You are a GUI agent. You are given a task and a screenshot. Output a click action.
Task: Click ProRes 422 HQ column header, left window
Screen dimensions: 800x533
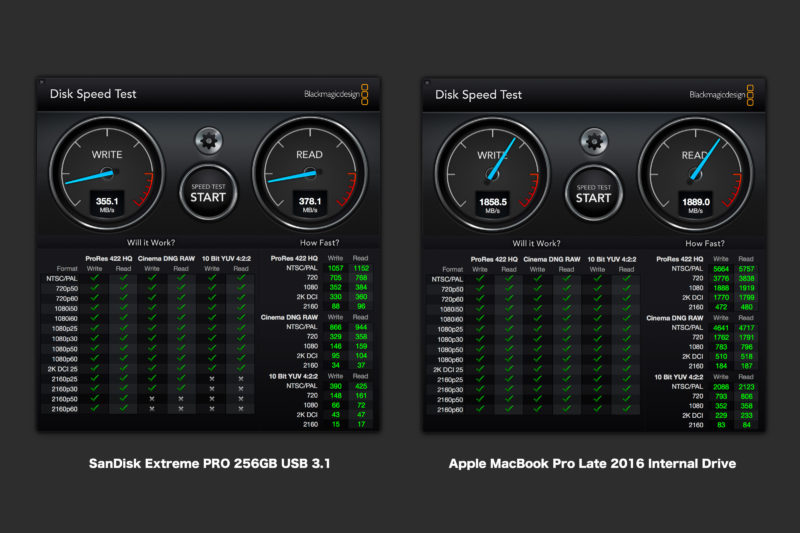[105, 258]
